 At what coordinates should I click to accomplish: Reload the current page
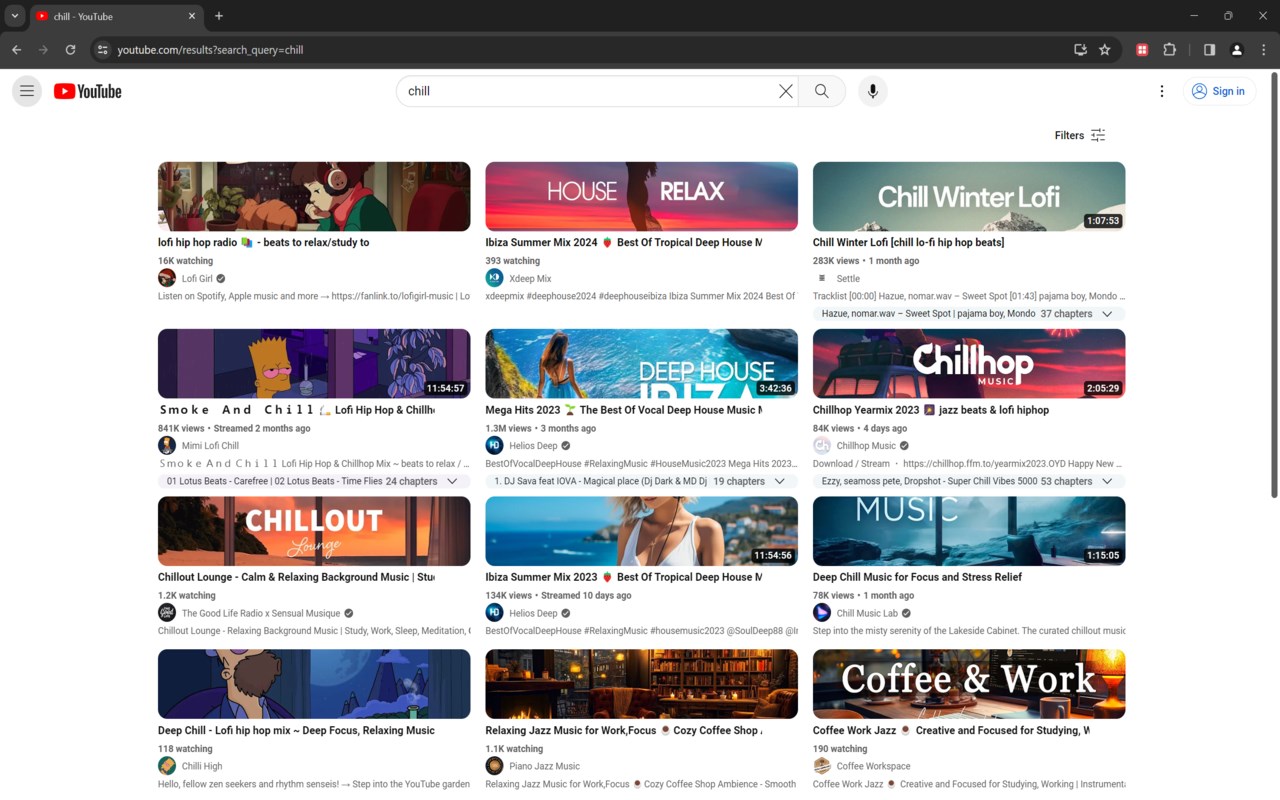coord(70,50)
